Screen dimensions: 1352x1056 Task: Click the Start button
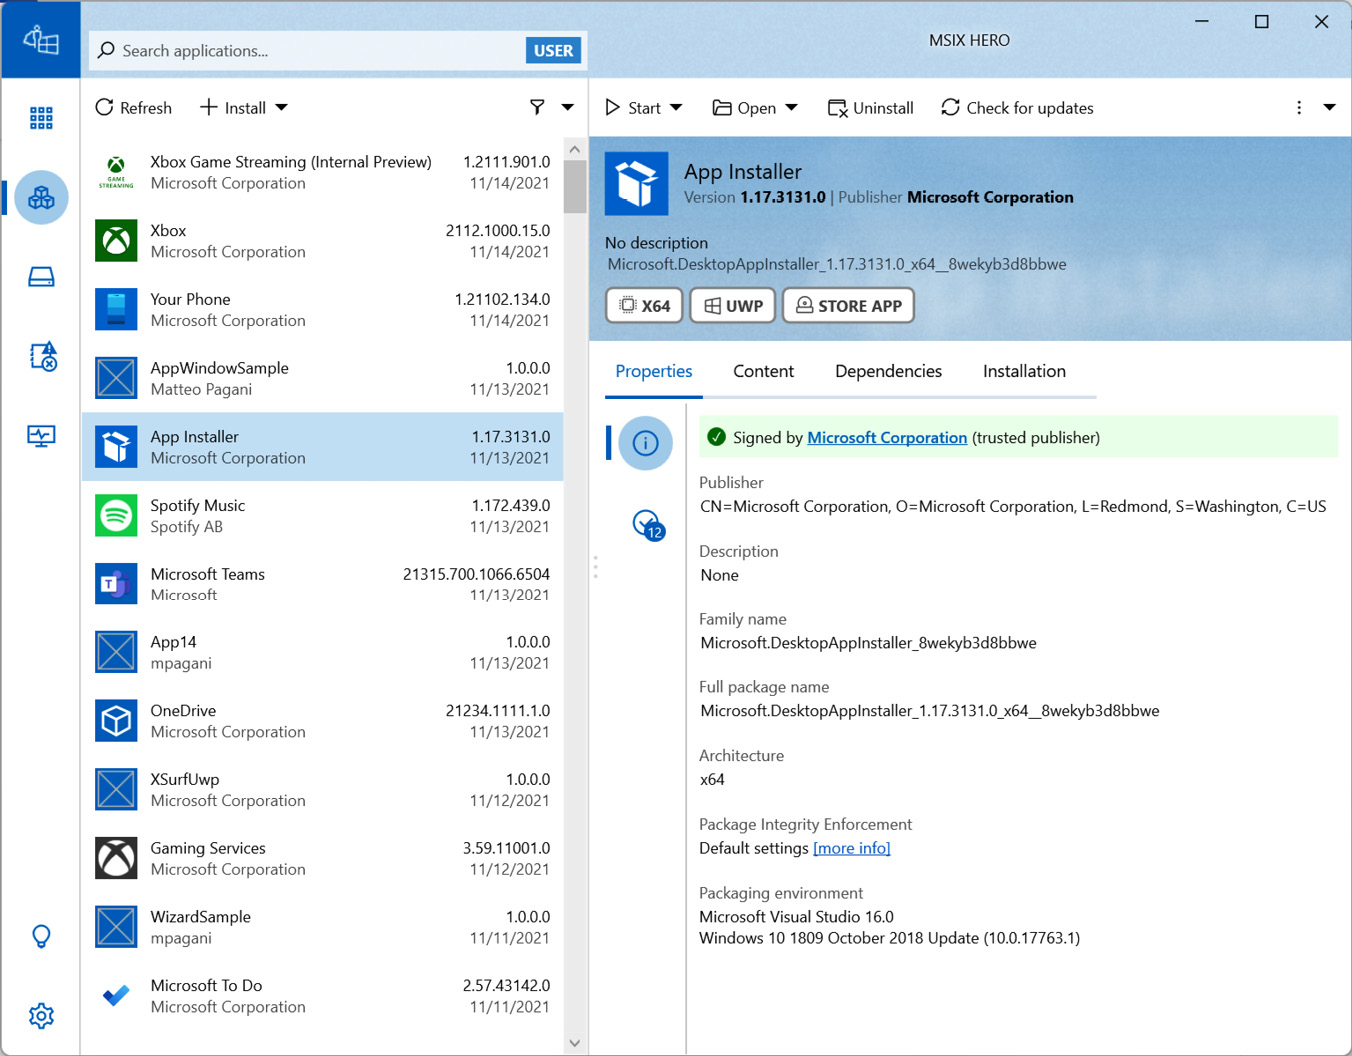click(x=633, y=107)
